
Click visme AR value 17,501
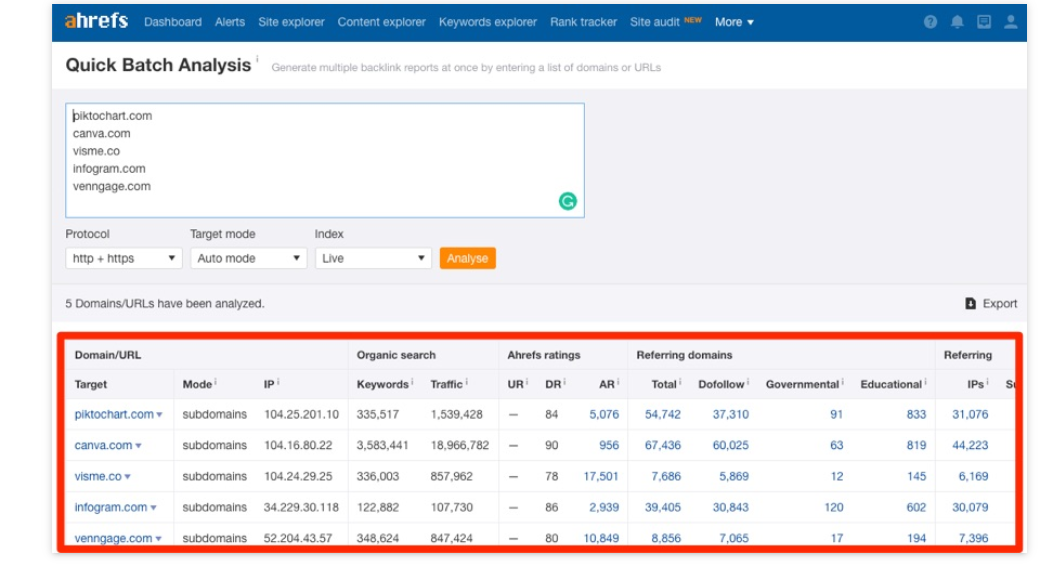click(601, 477)
